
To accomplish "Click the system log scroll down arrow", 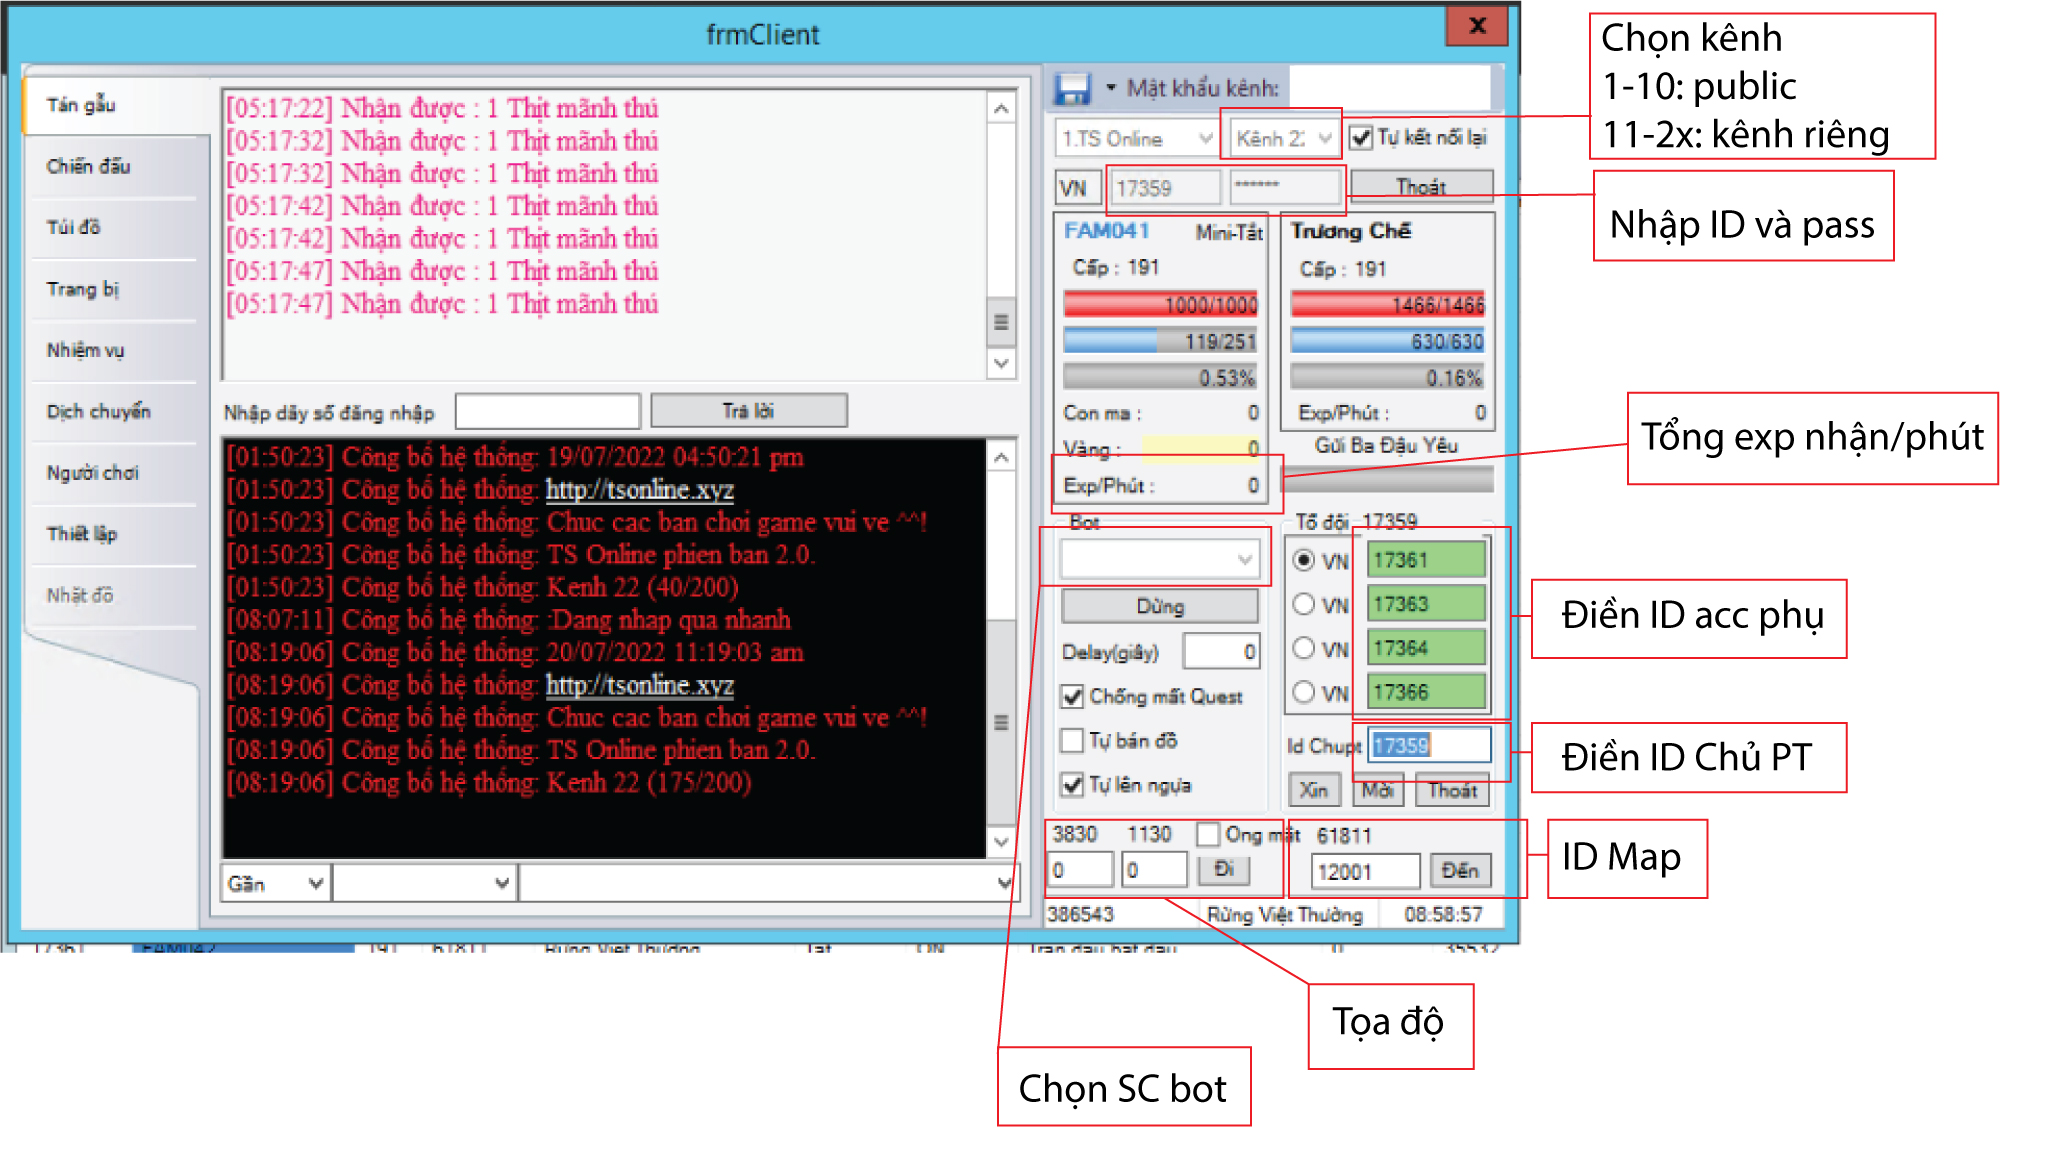I will [1001, 841].
